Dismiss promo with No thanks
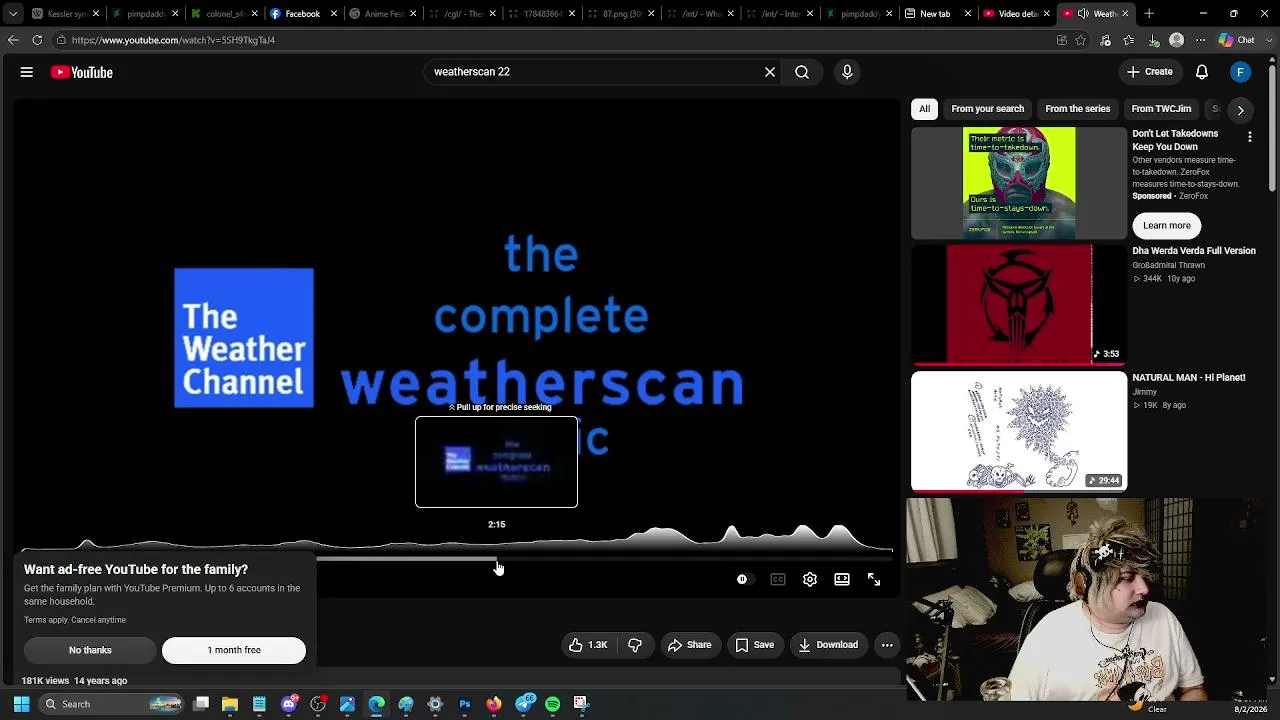Image resolution: width=1280 pixels, height=720 pixels. [x=90, y=650]
